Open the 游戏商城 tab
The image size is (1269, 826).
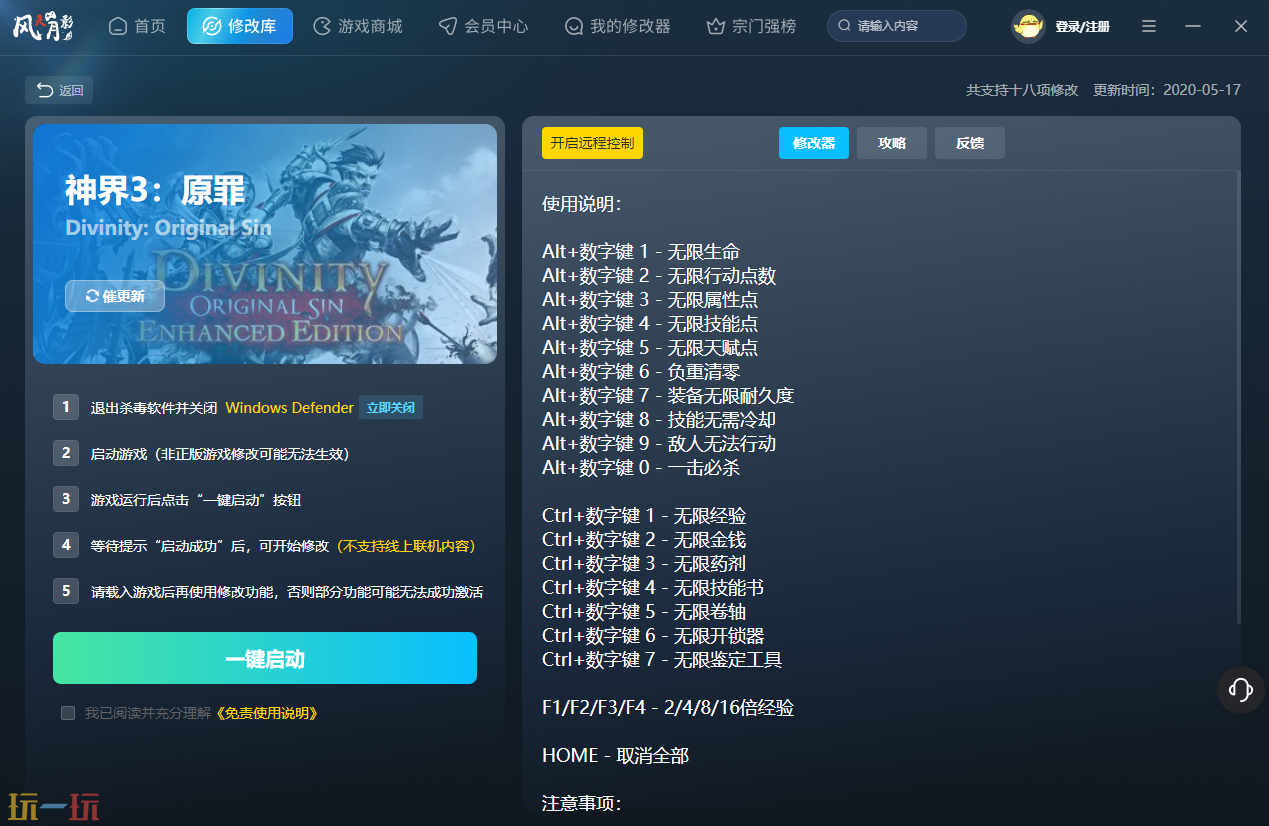(x=358, y=26)
